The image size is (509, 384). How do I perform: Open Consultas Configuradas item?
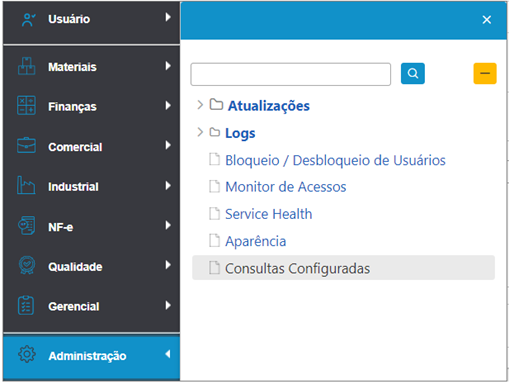pos(343,268)
